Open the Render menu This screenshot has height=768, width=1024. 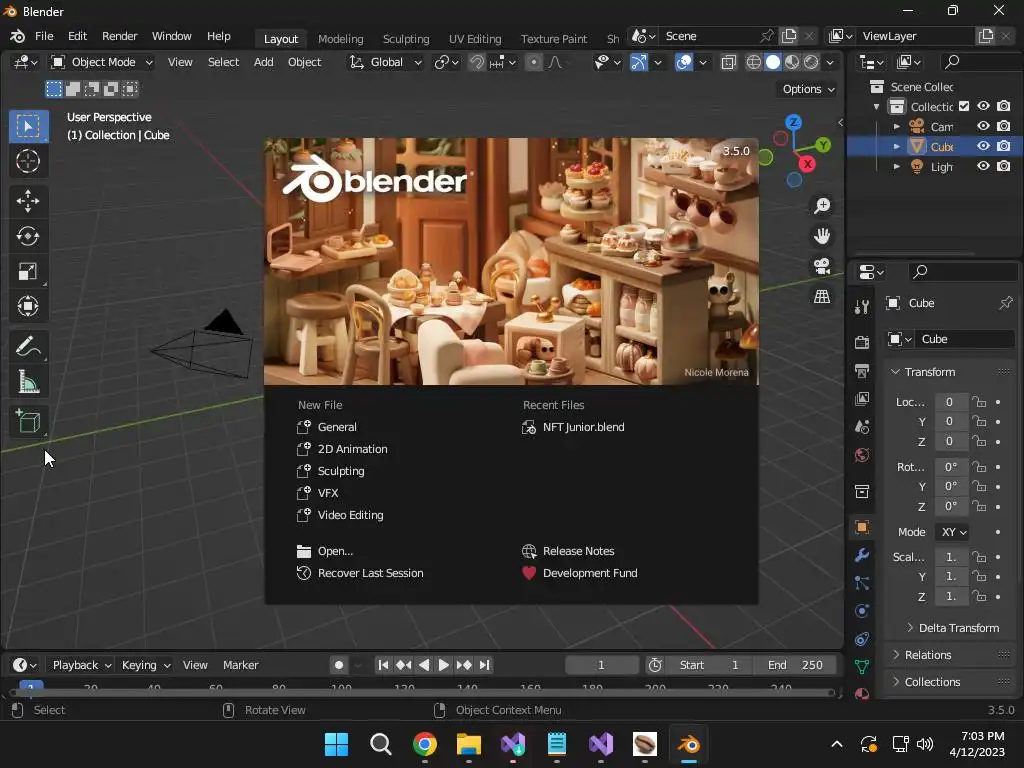click(x=120, y=36)
